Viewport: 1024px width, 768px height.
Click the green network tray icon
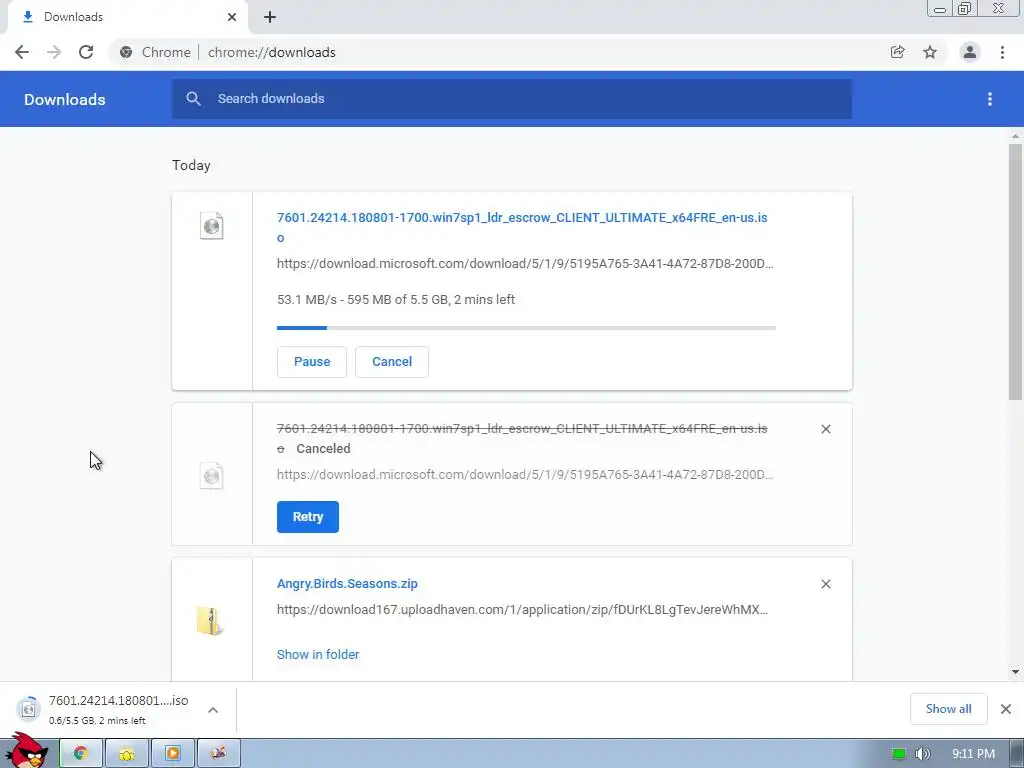tap(899, 754)
